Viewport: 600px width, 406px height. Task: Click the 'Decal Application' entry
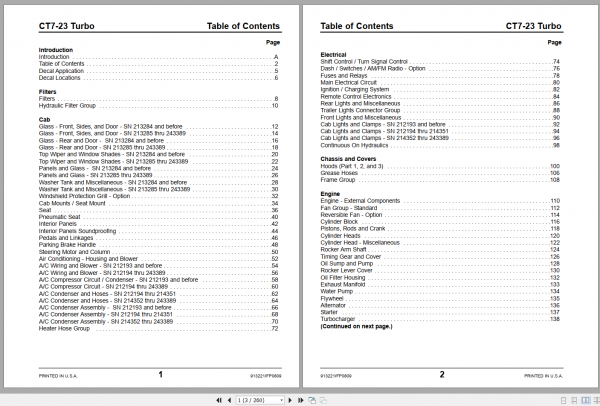[x=61, y=71]
